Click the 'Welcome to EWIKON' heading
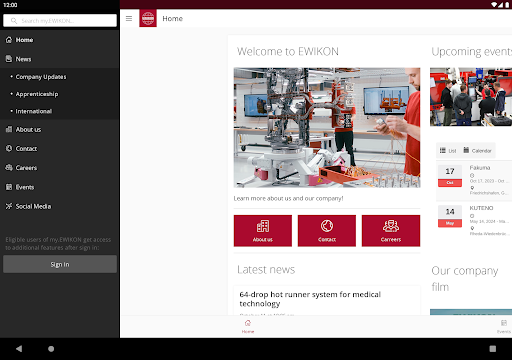This screenshot has height=360, width=512. (x=288, y=52)
